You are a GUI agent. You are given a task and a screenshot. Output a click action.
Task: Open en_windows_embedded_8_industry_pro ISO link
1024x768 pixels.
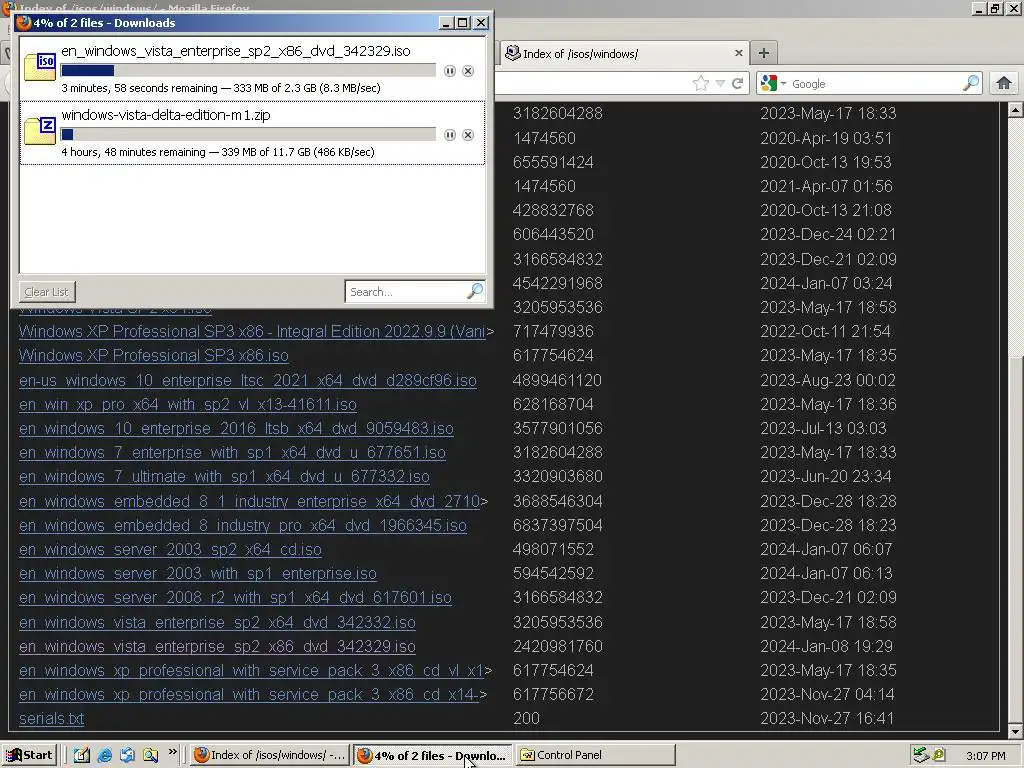click(x=243, y=526)
